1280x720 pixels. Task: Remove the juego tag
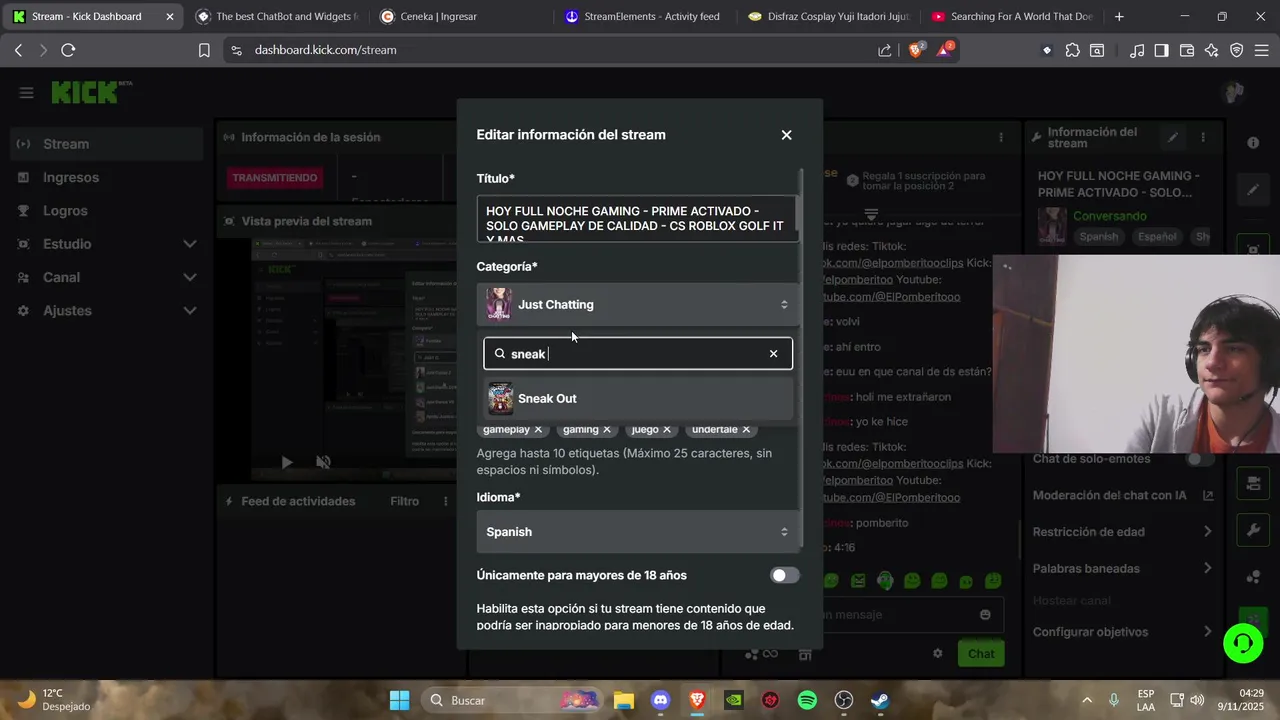[x=667, y=429]
